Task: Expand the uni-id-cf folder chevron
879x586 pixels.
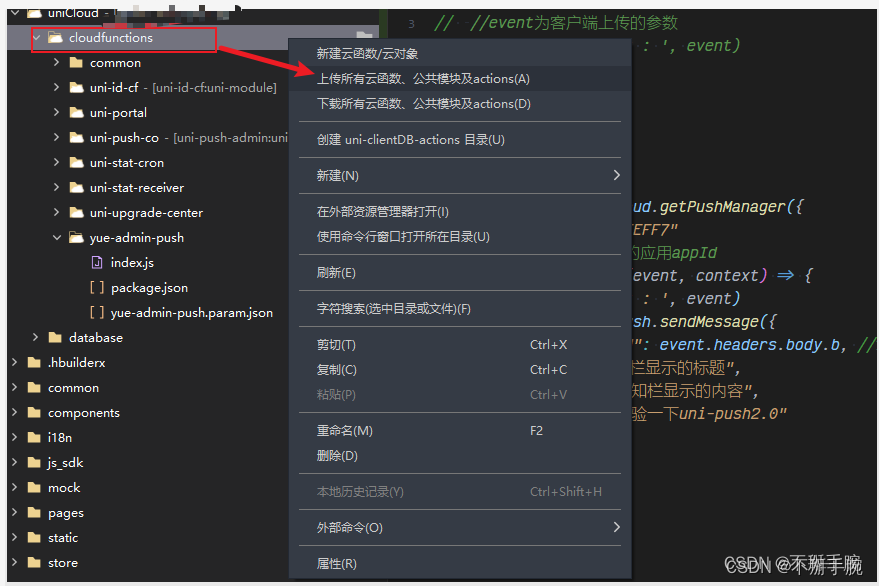Action: (x=56, y=87)
